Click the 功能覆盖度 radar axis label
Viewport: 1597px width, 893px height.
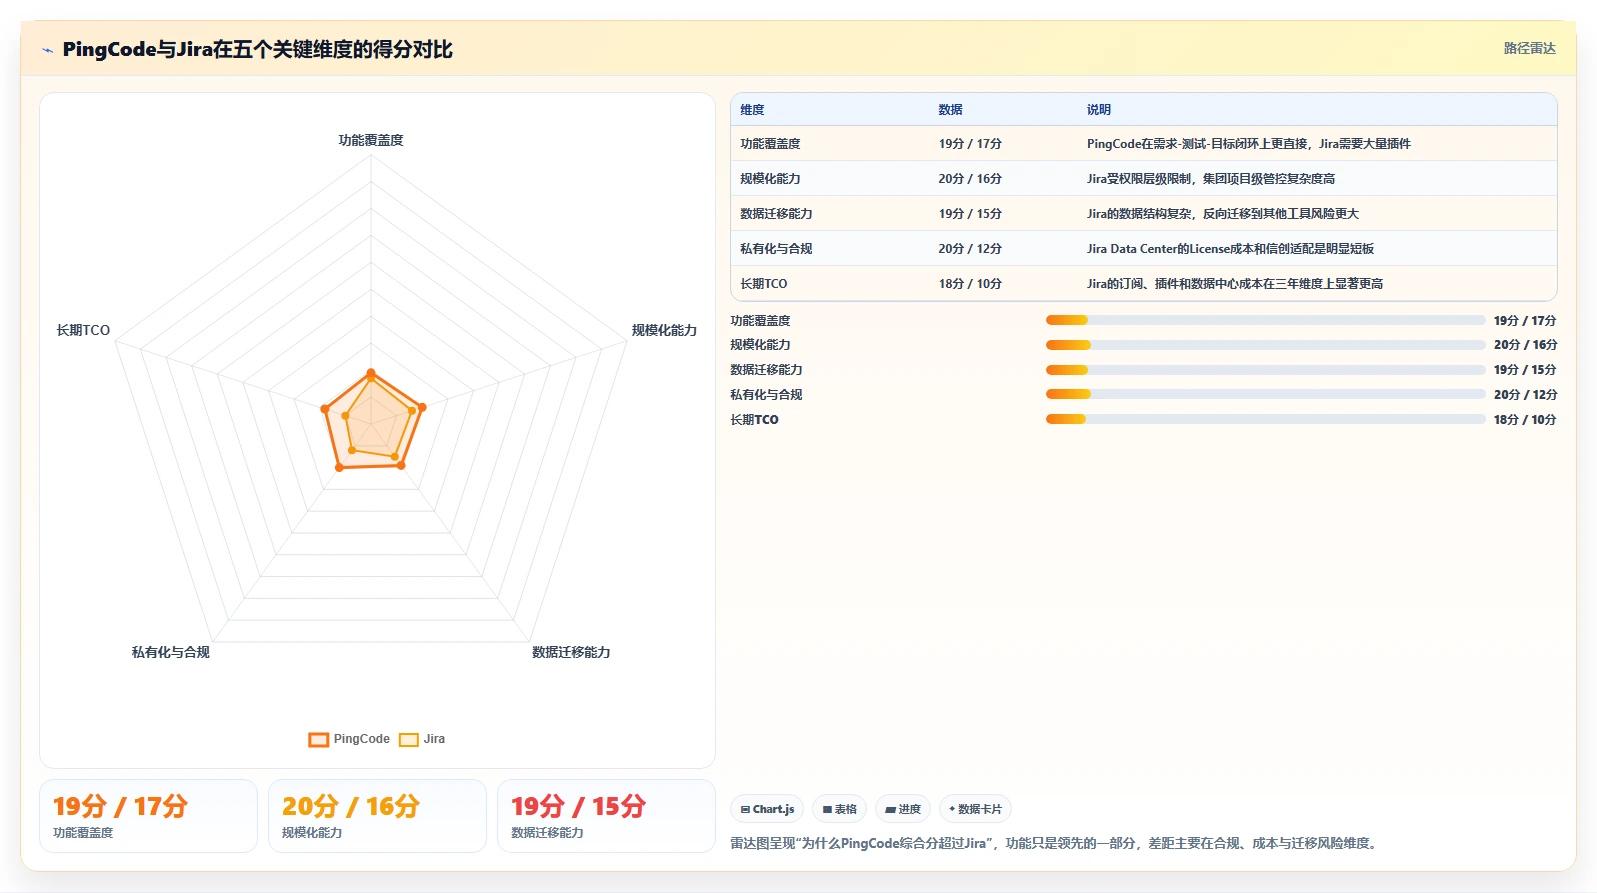pos(371,140)
